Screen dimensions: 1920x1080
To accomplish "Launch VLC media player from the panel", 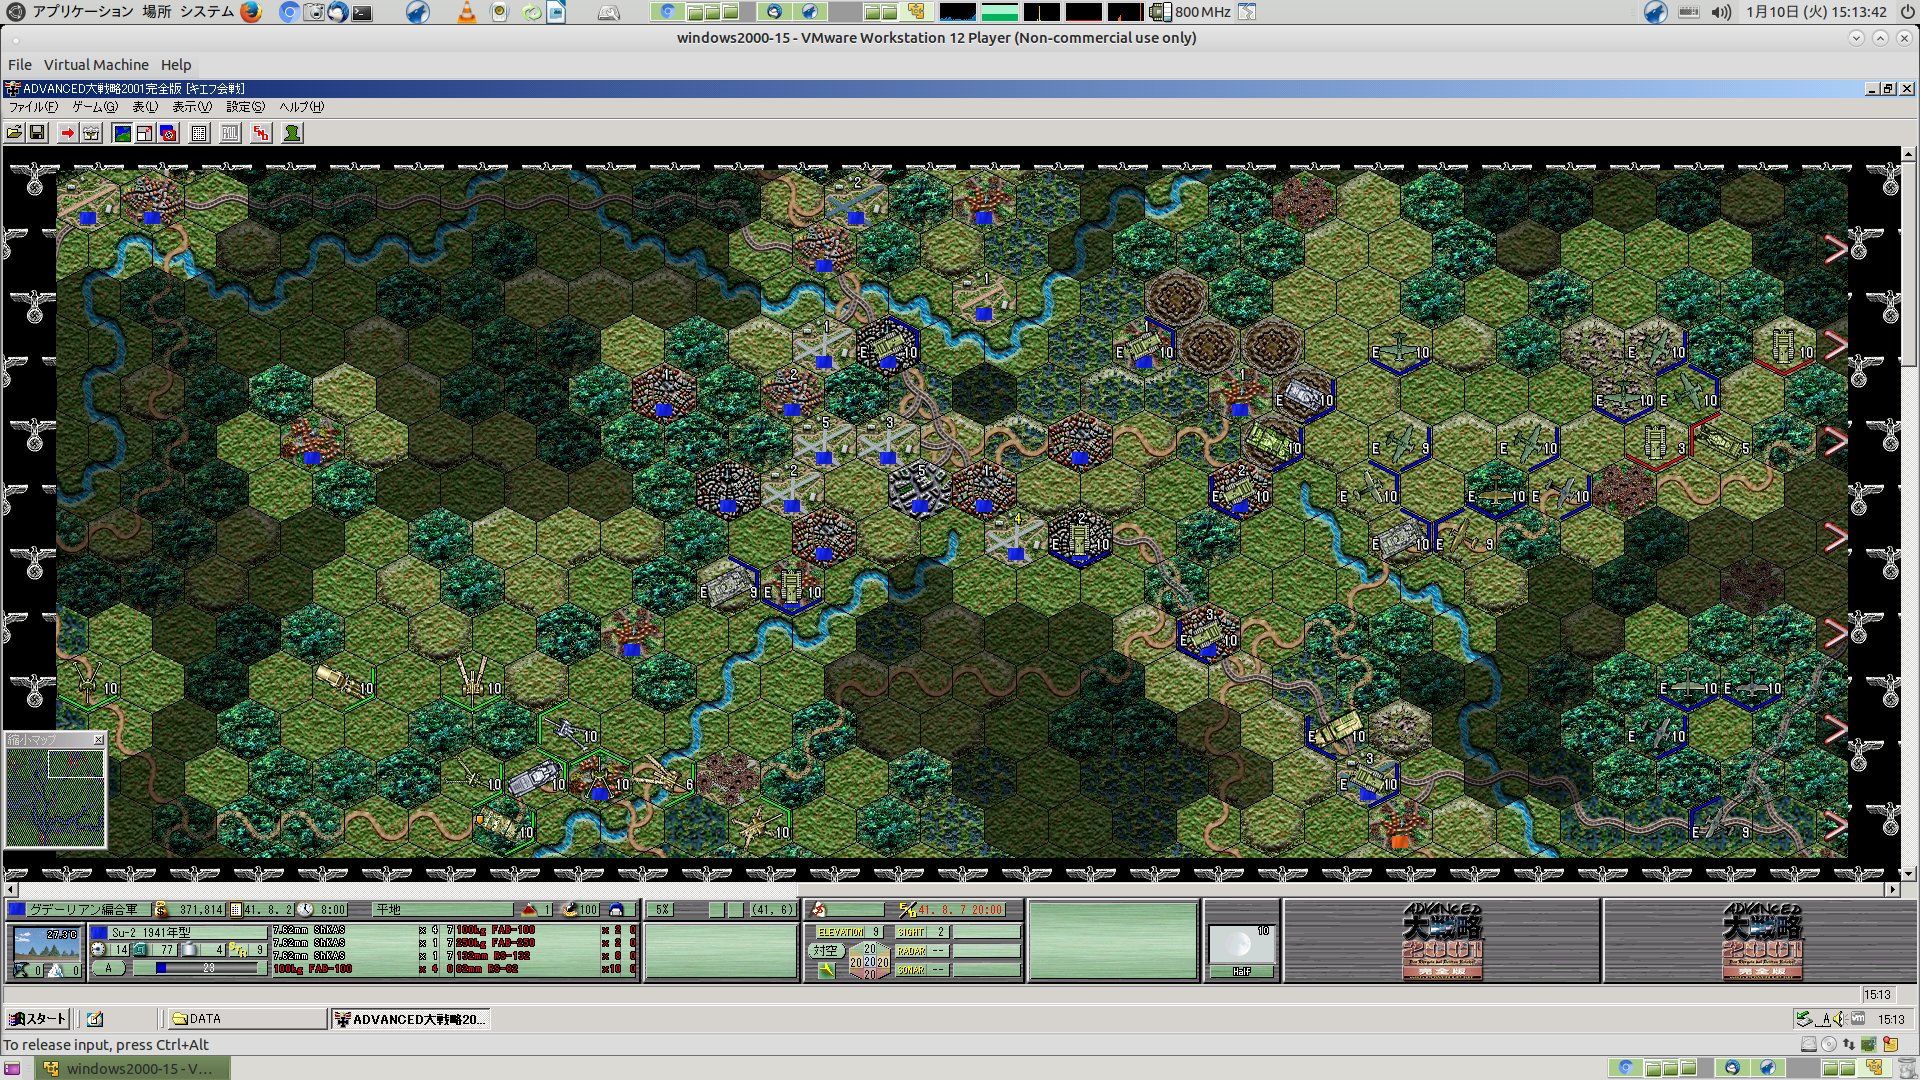I will pyautogui.click(x=466, y=12).
